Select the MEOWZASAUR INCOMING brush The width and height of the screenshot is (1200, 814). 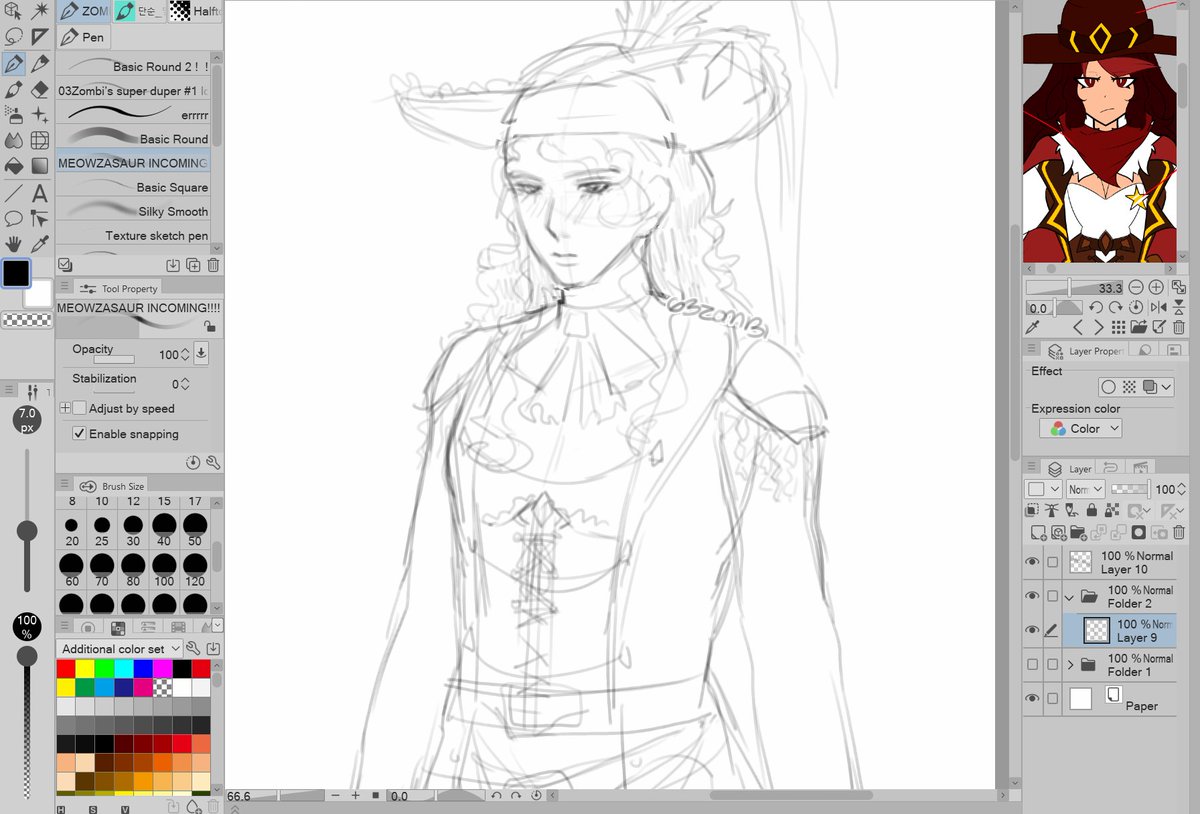134,162
